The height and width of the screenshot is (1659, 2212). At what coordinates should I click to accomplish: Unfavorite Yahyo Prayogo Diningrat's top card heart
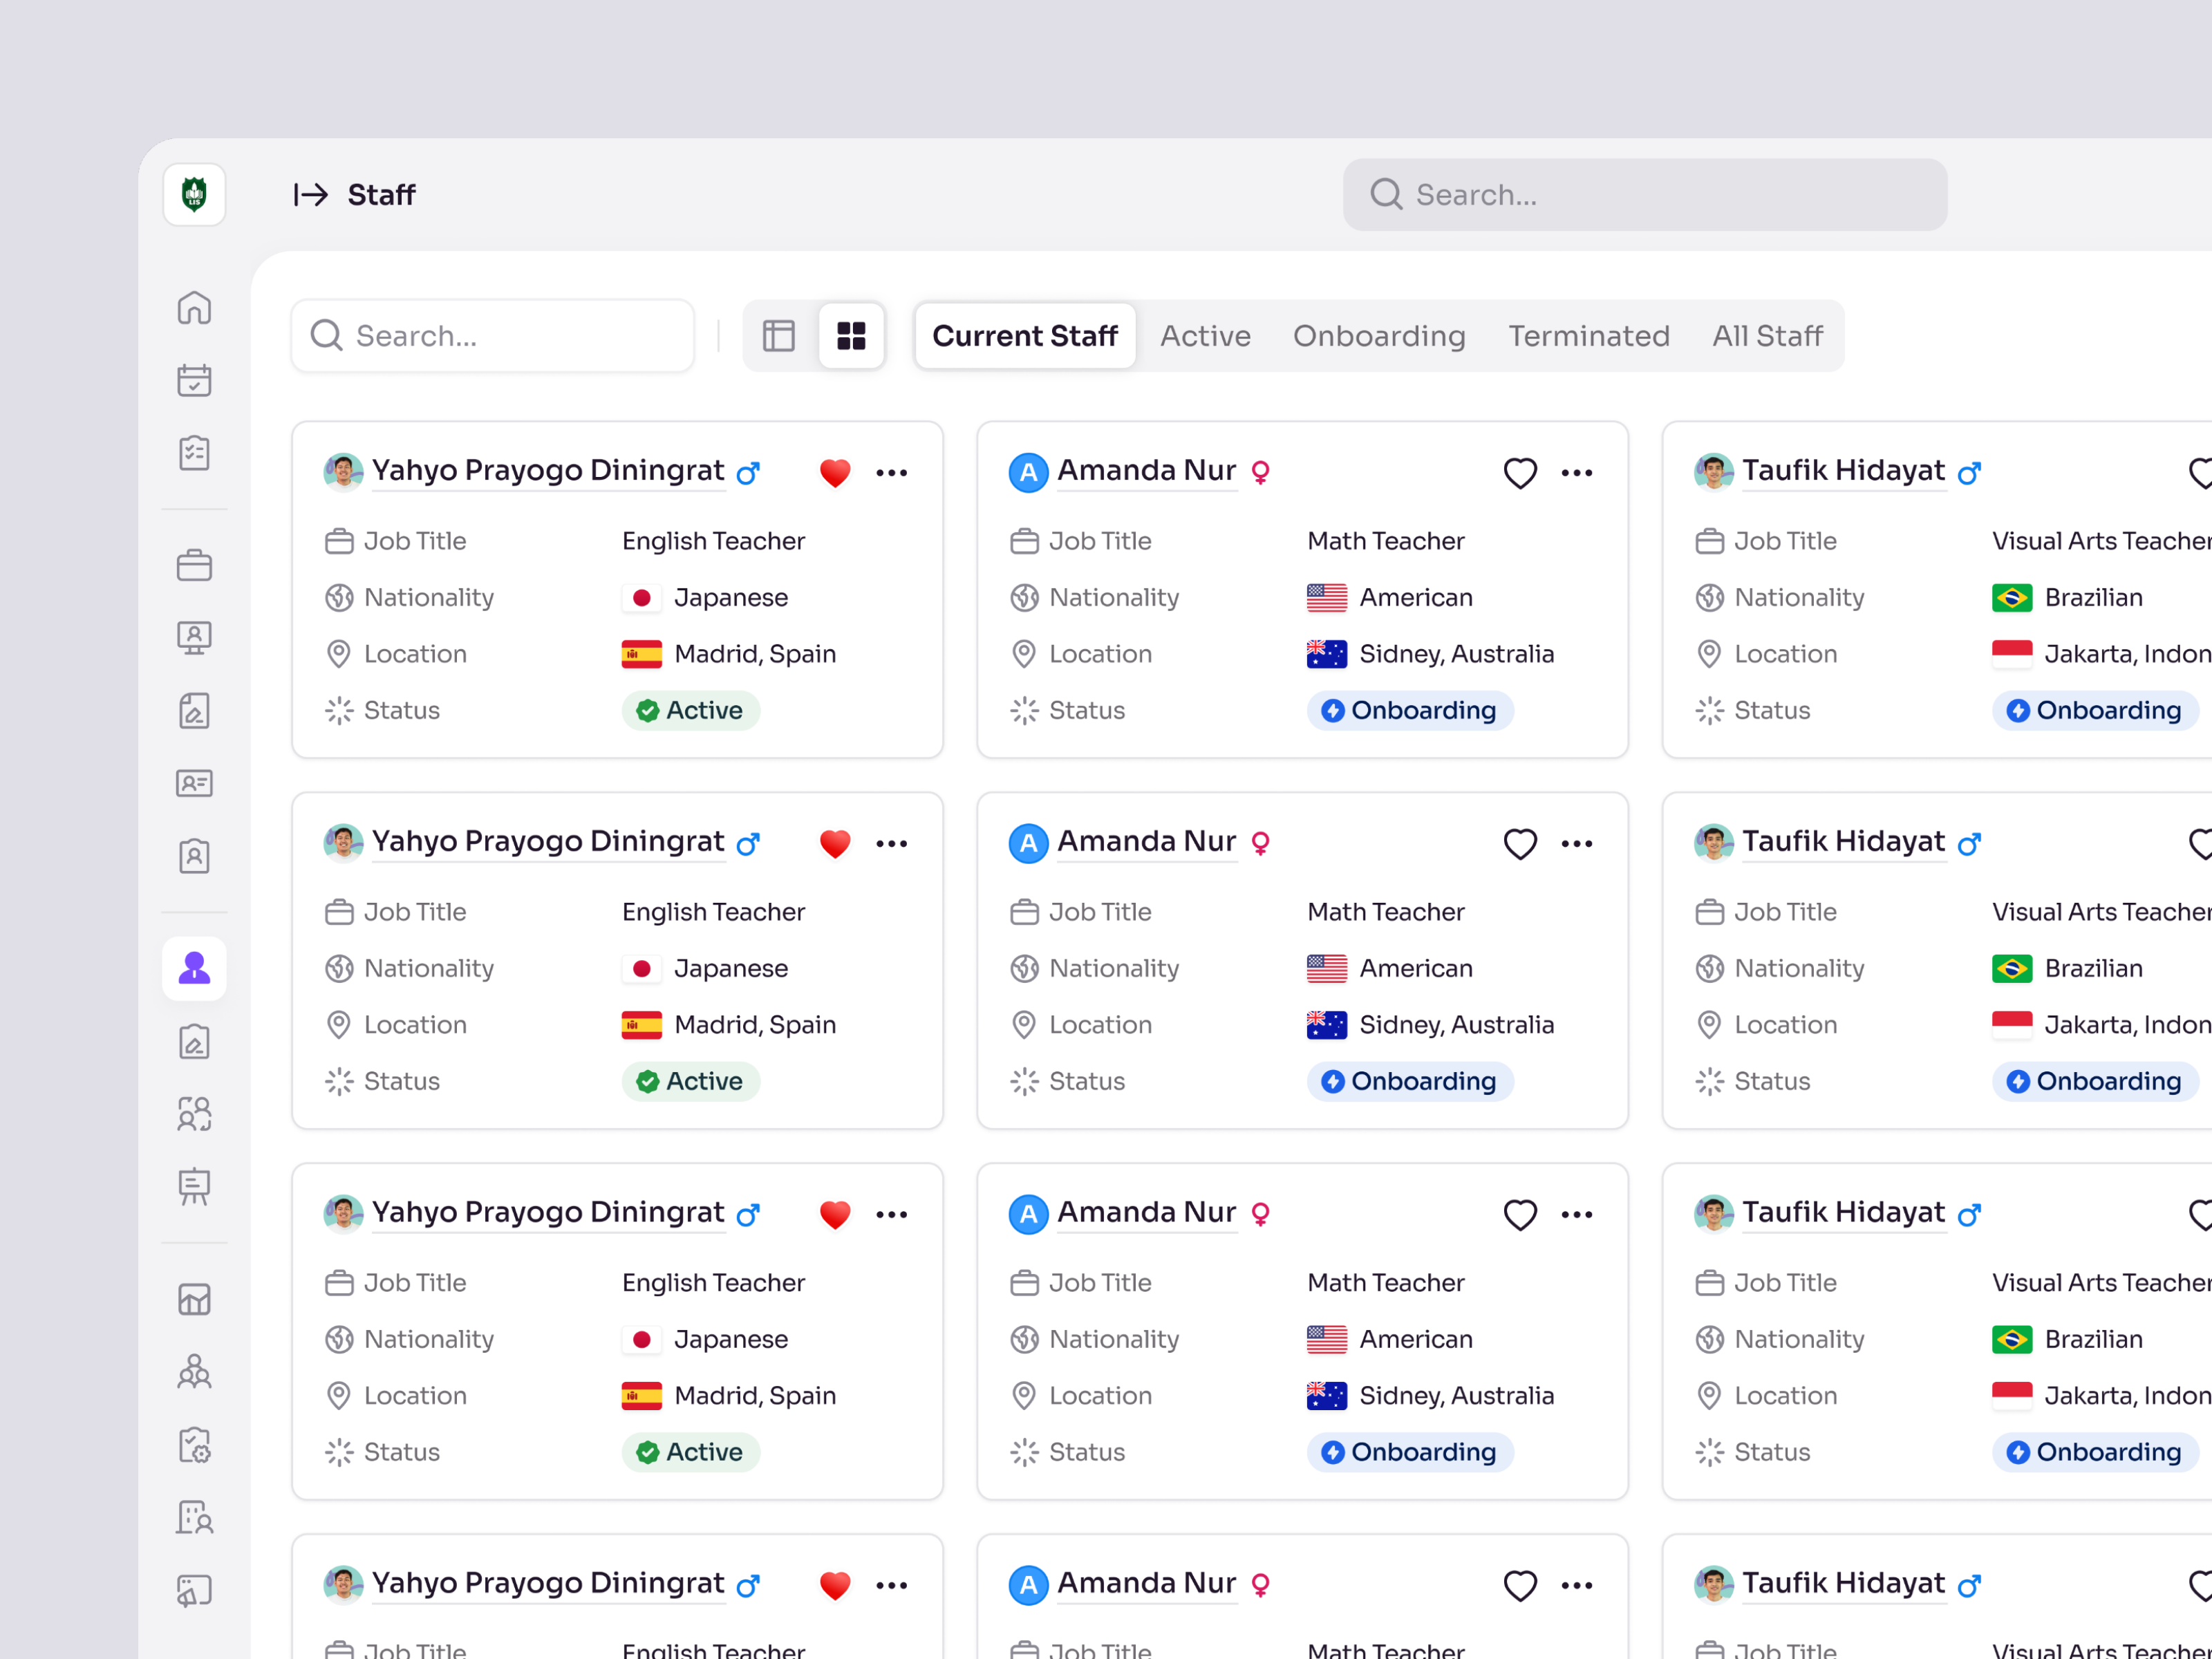point(834,472)
